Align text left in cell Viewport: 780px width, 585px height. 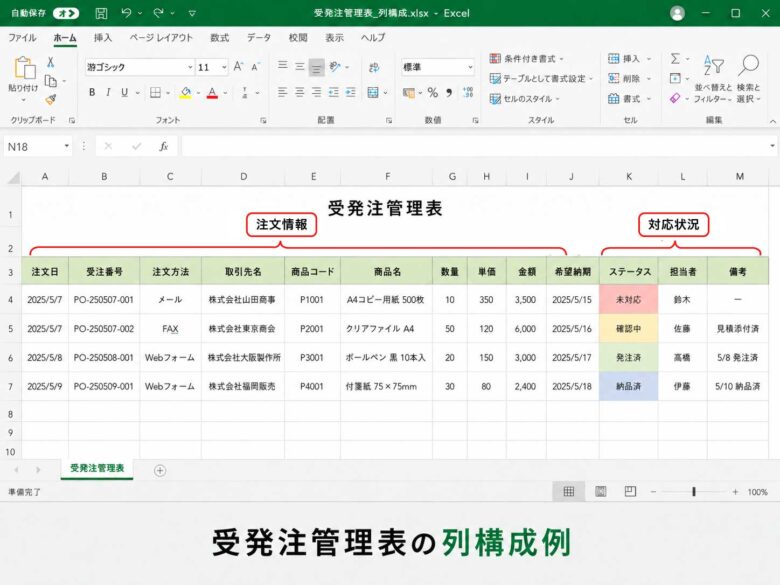tap(283, 93)
